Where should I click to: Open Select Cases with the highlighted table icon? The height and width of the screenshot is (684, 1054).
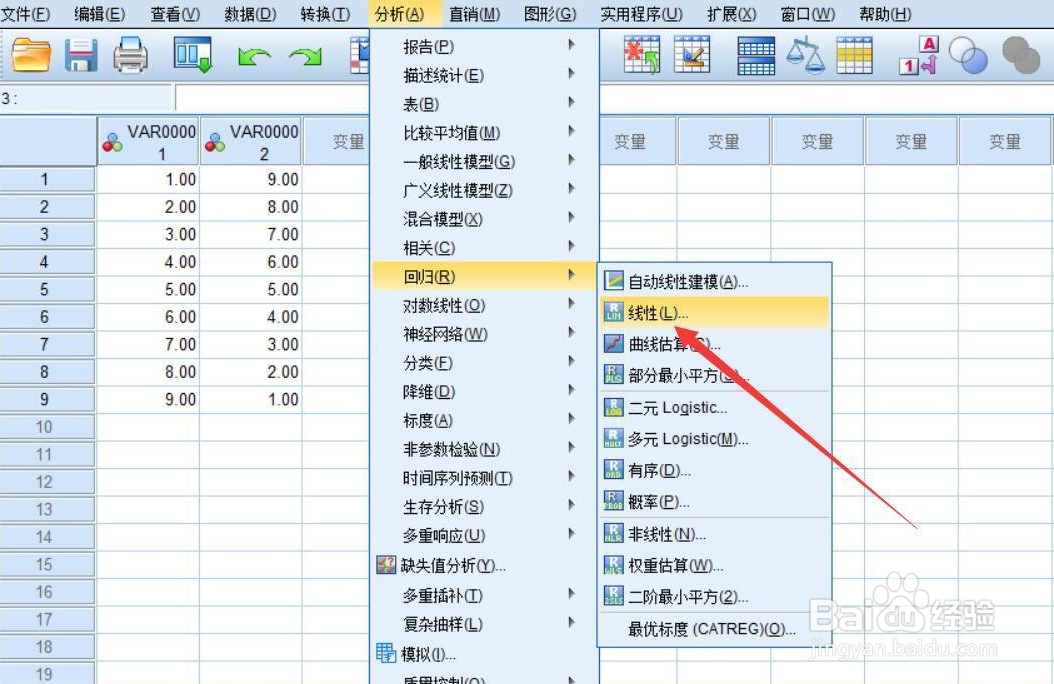[x=855, y=57]
